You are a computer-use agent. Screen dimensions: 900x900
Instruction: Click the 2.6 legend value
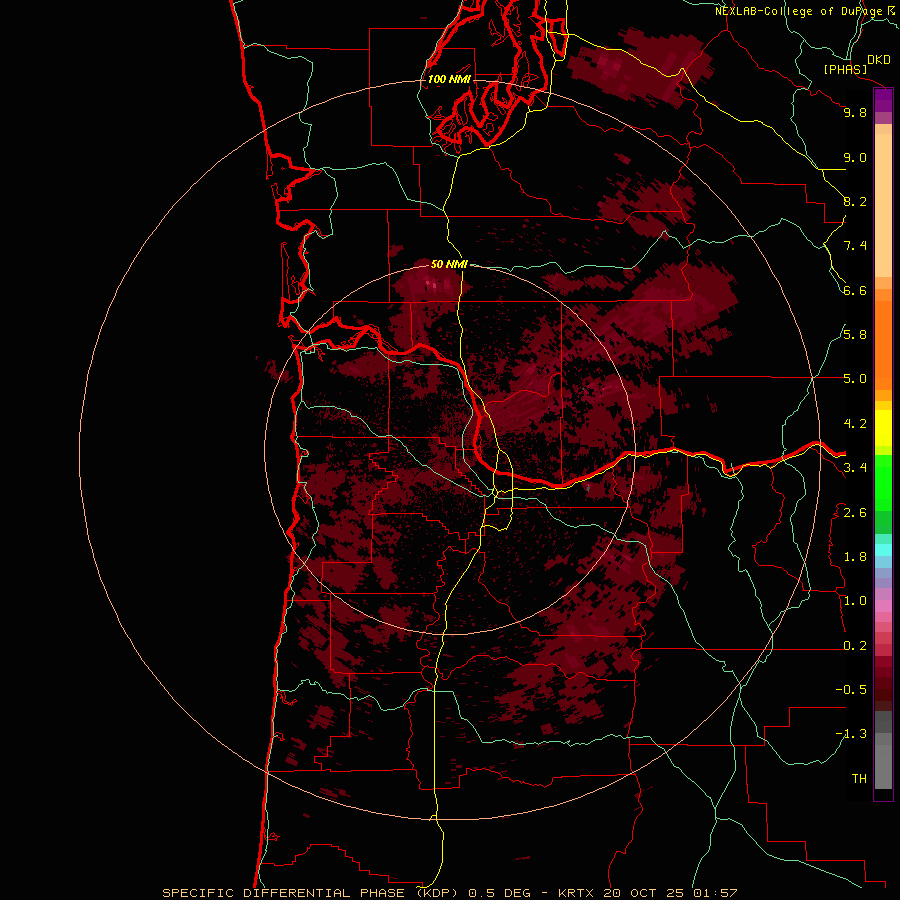855,513
